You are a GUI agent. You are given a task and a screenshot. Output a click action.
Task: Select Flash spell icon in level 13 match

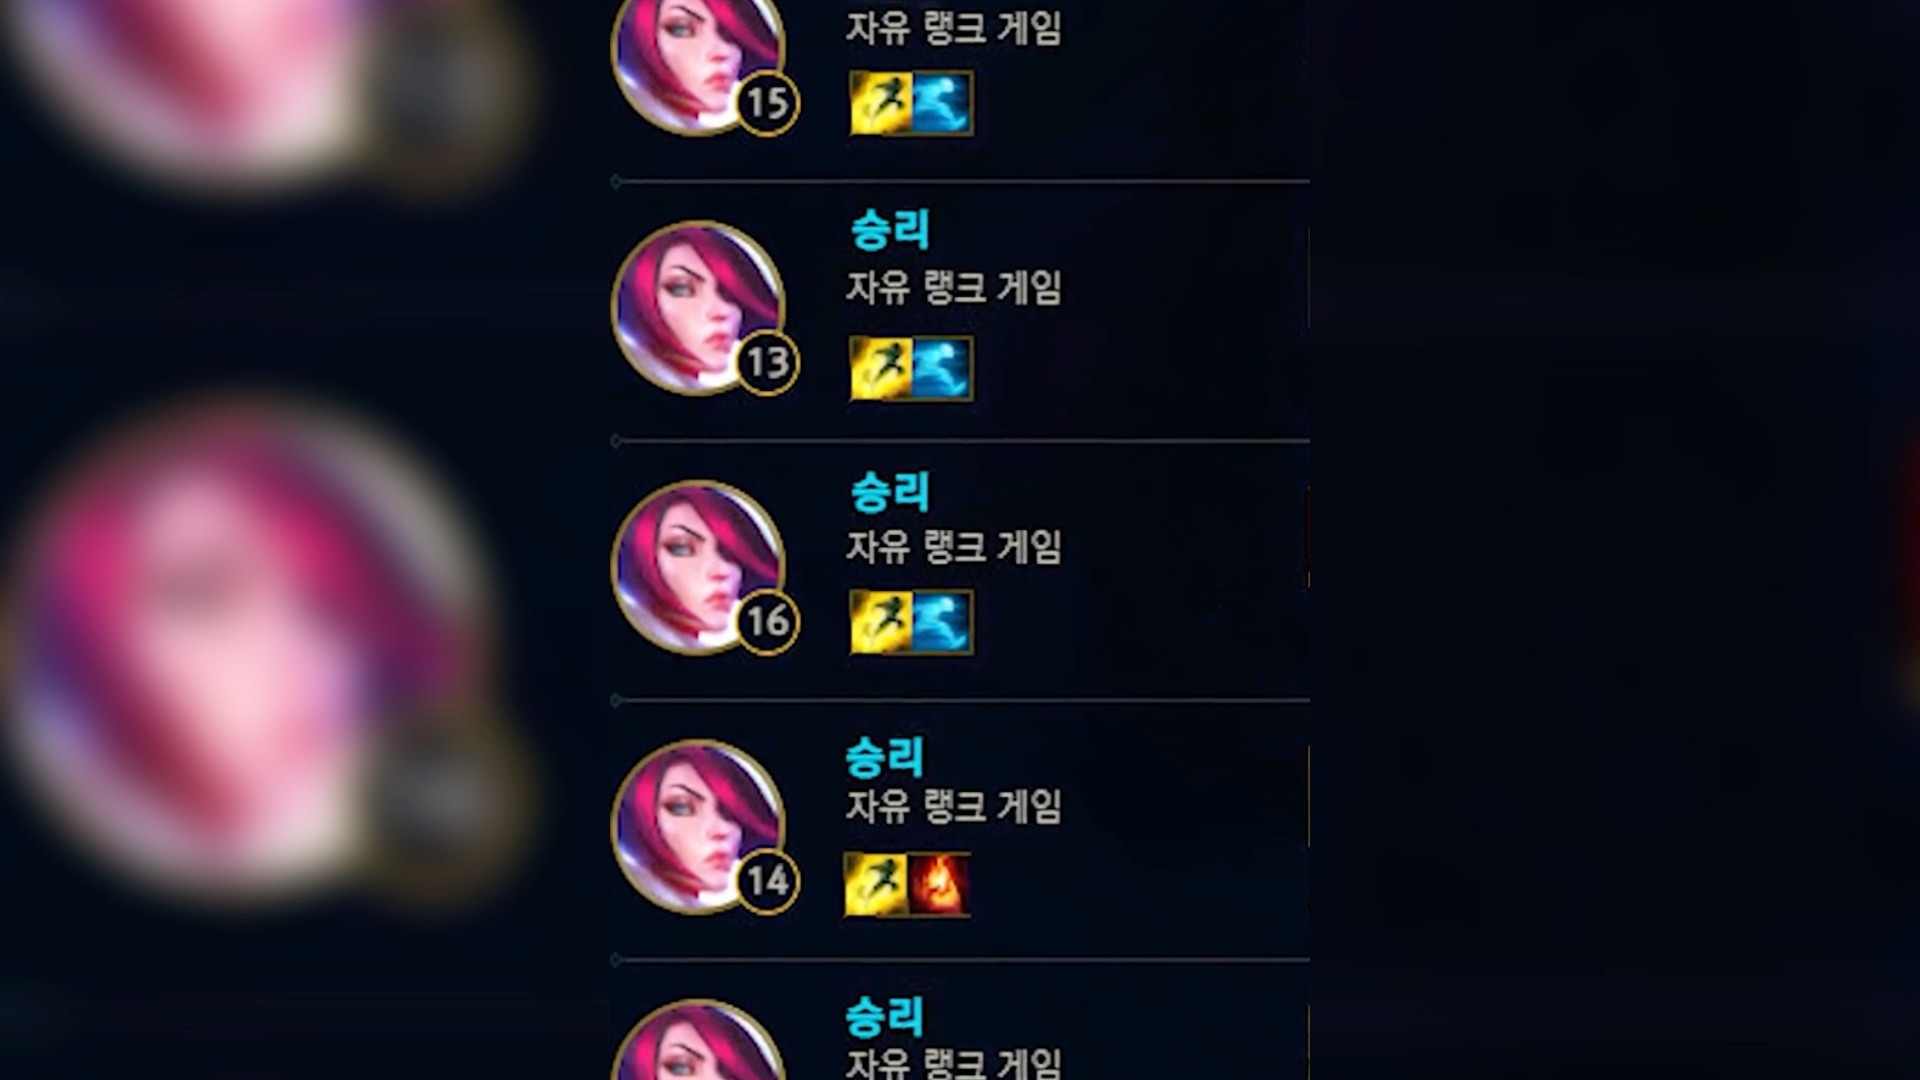[x=880, y=368]
